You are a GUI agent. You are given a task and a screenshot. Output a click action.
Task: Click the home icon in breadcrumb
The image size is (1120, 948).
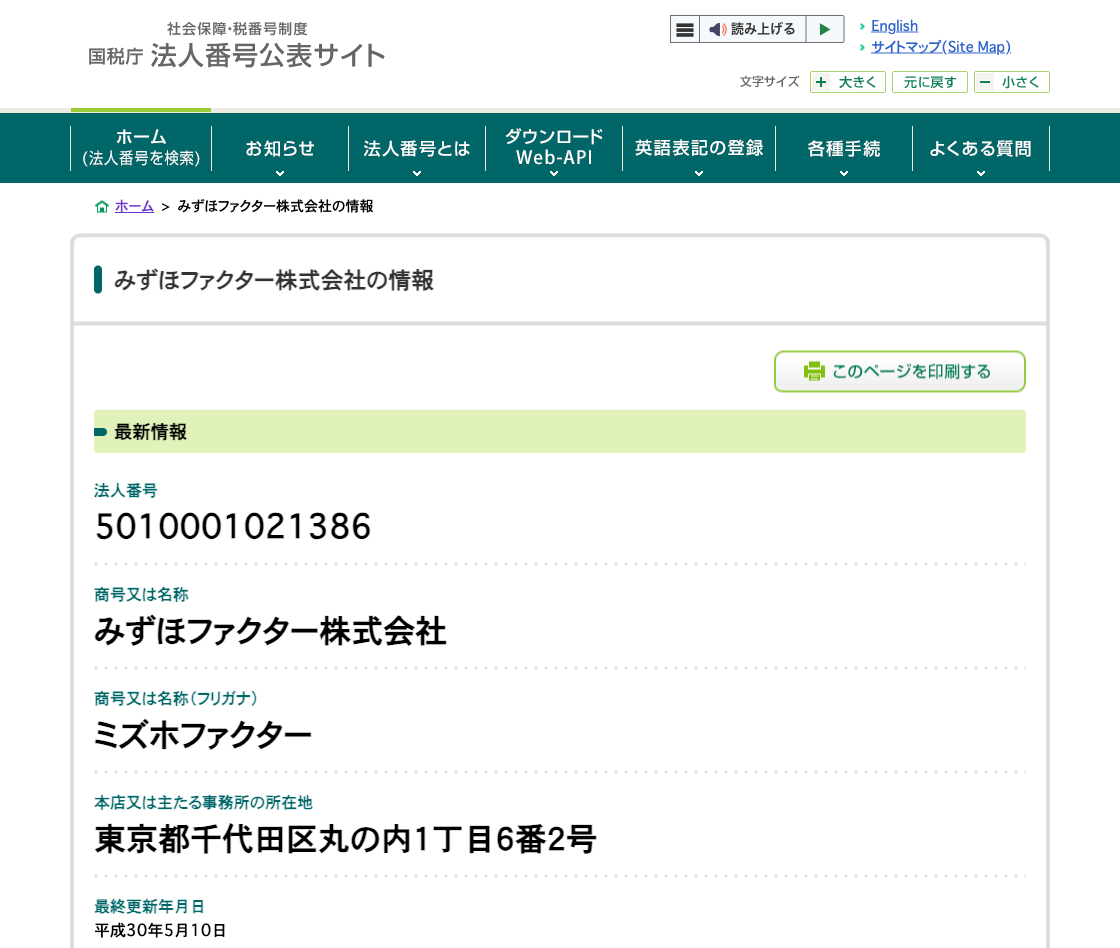coord(101,206)
